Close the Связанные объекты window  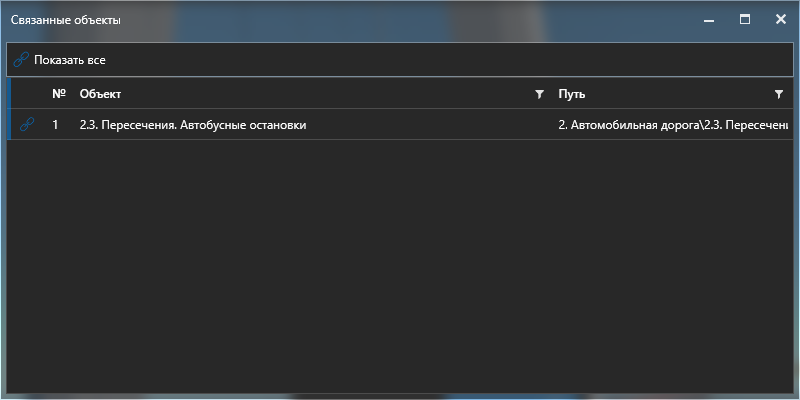point(780,19)
